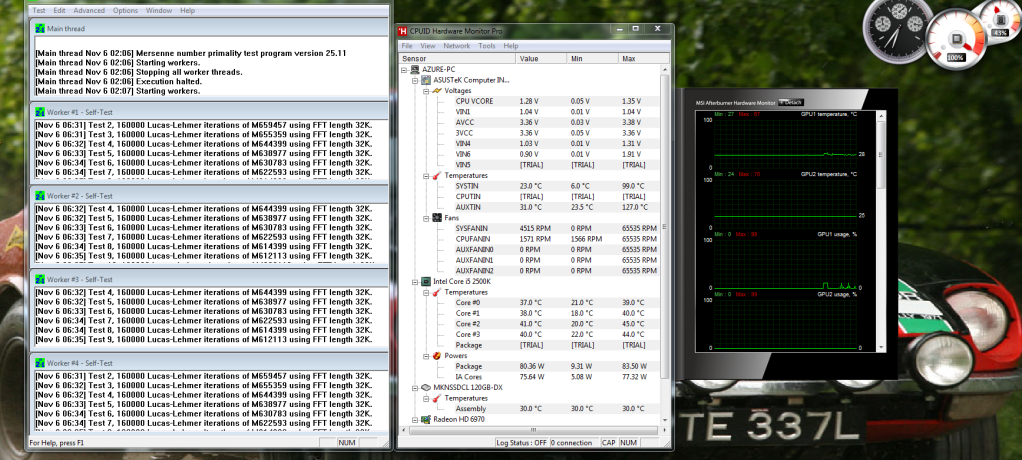Click the Sensor column header
The height and width of the screenshot is (460, 1022).
457,59
